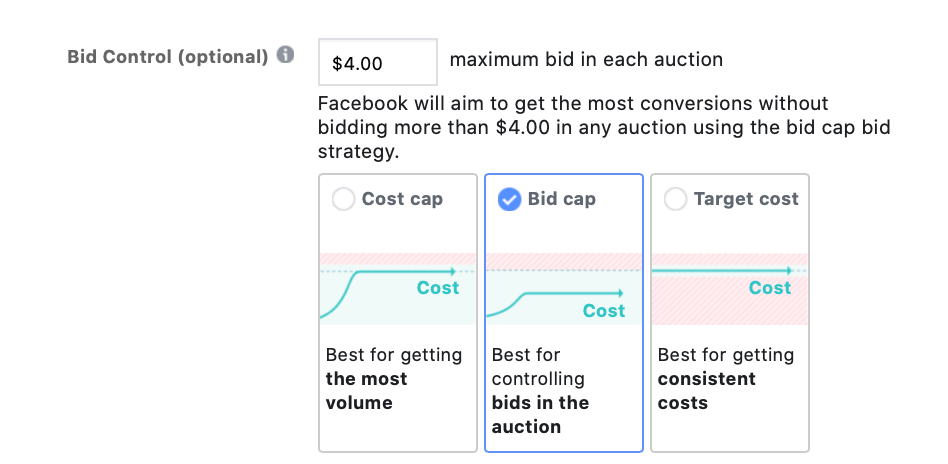
Task: Click the Facebook bid strategy description paragraph
Action: [603, 128]
